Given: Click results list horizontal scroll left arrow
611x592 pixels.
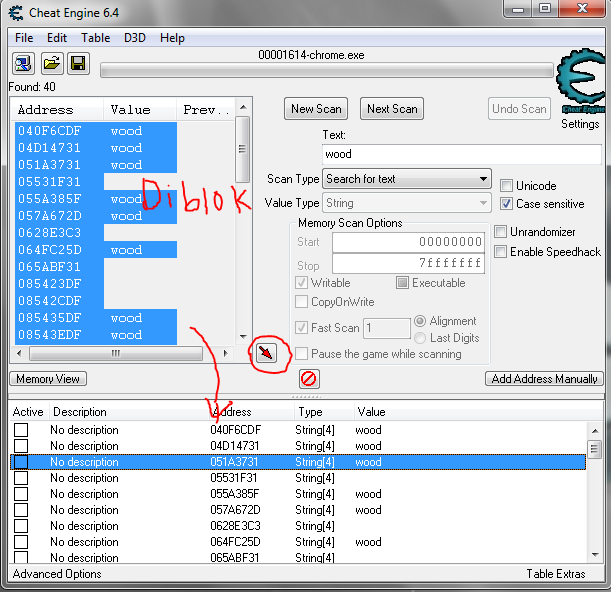Looking at the screenshot, I should tap(19, 353).
